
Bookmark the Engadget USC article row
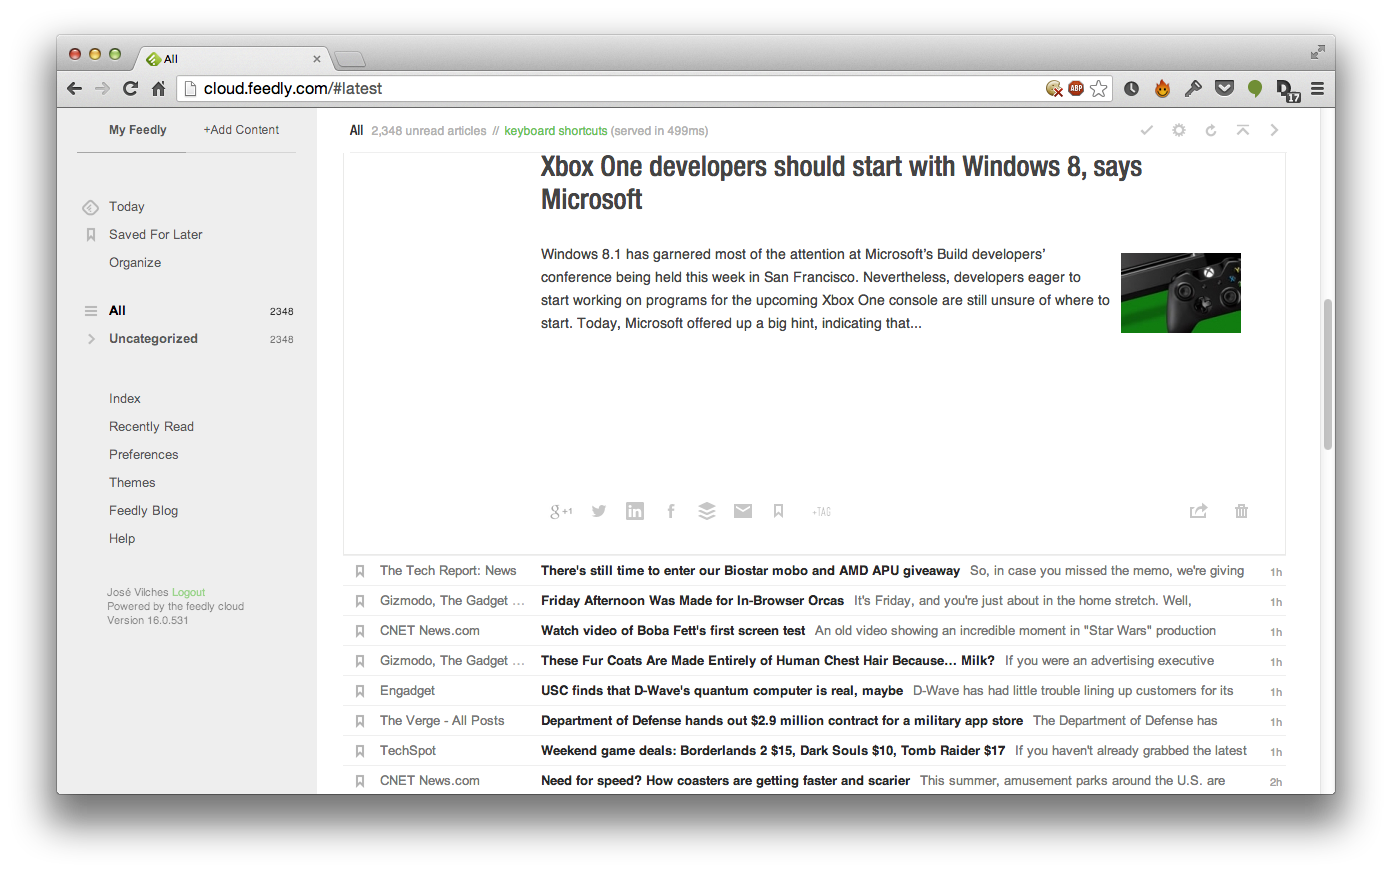click(360, 691)
